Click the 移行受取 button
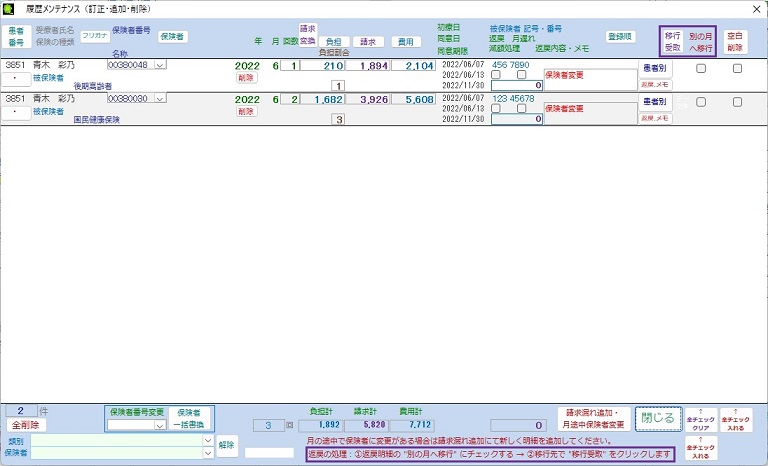 [672, 42]
